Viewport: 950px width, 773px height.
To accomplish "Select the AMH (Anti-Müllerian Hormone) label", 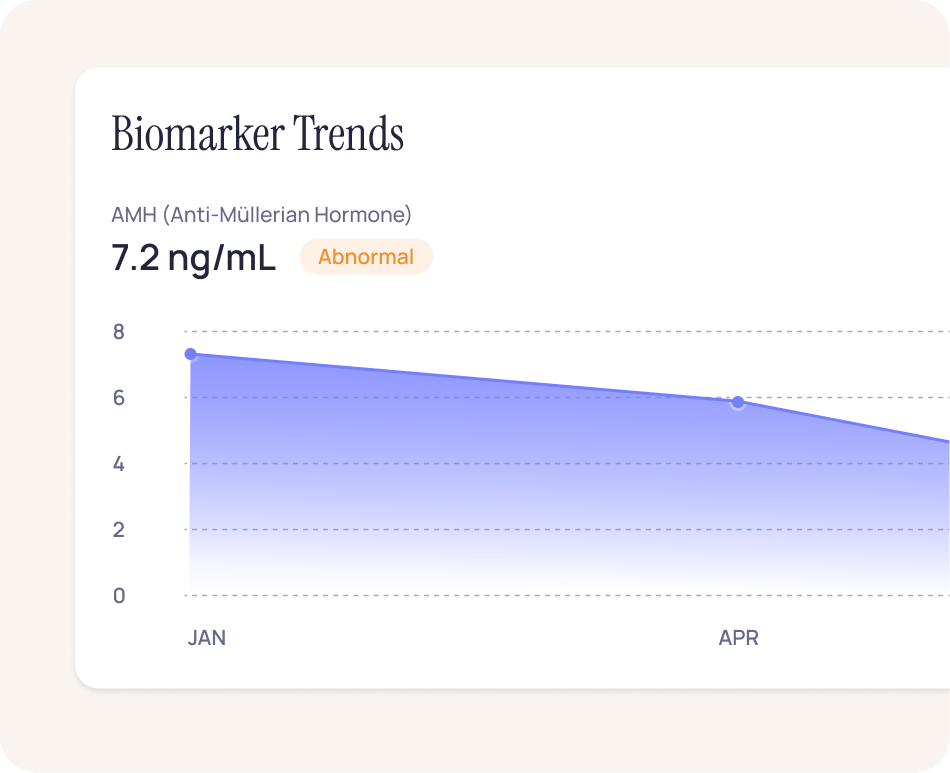I will [x=261, y=214].
